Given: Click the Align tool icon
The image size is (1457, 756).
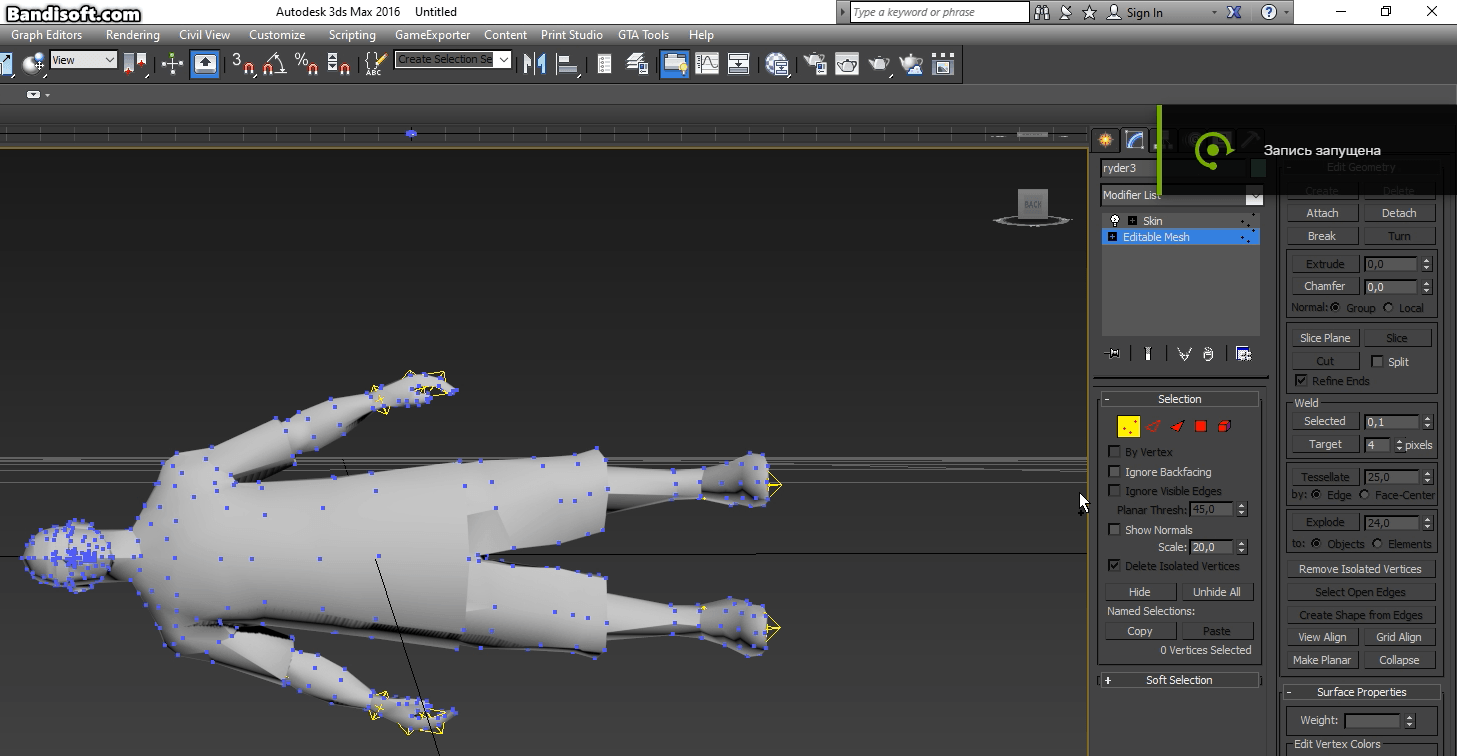Looking at the screenshot, I should [567, 64].
